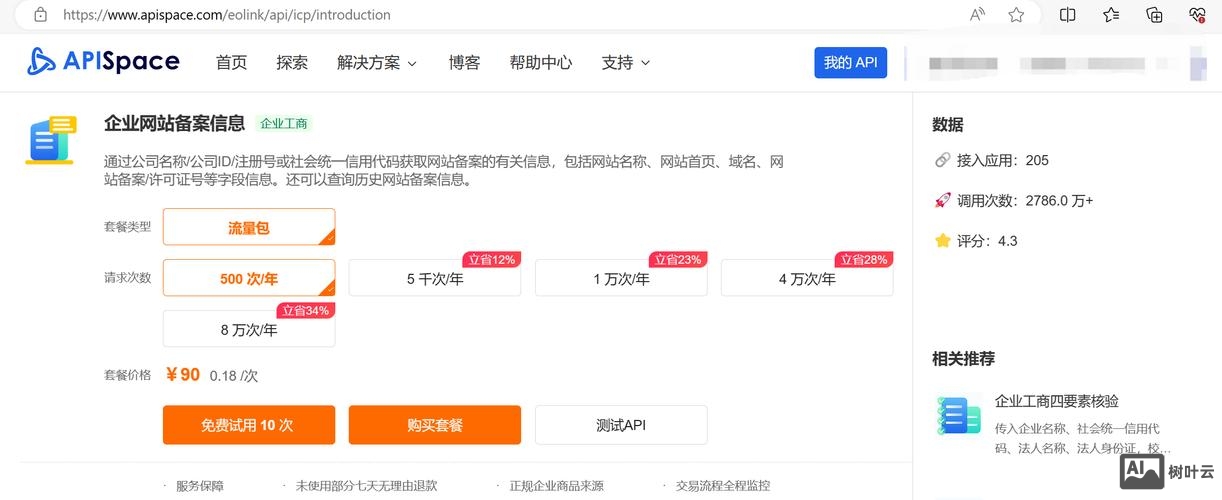Image resolution: width=1222 pixels, height=500 pixels.
Task: Open 企业工商四要素核验 recommendation title
Action: pos(1057,401)
